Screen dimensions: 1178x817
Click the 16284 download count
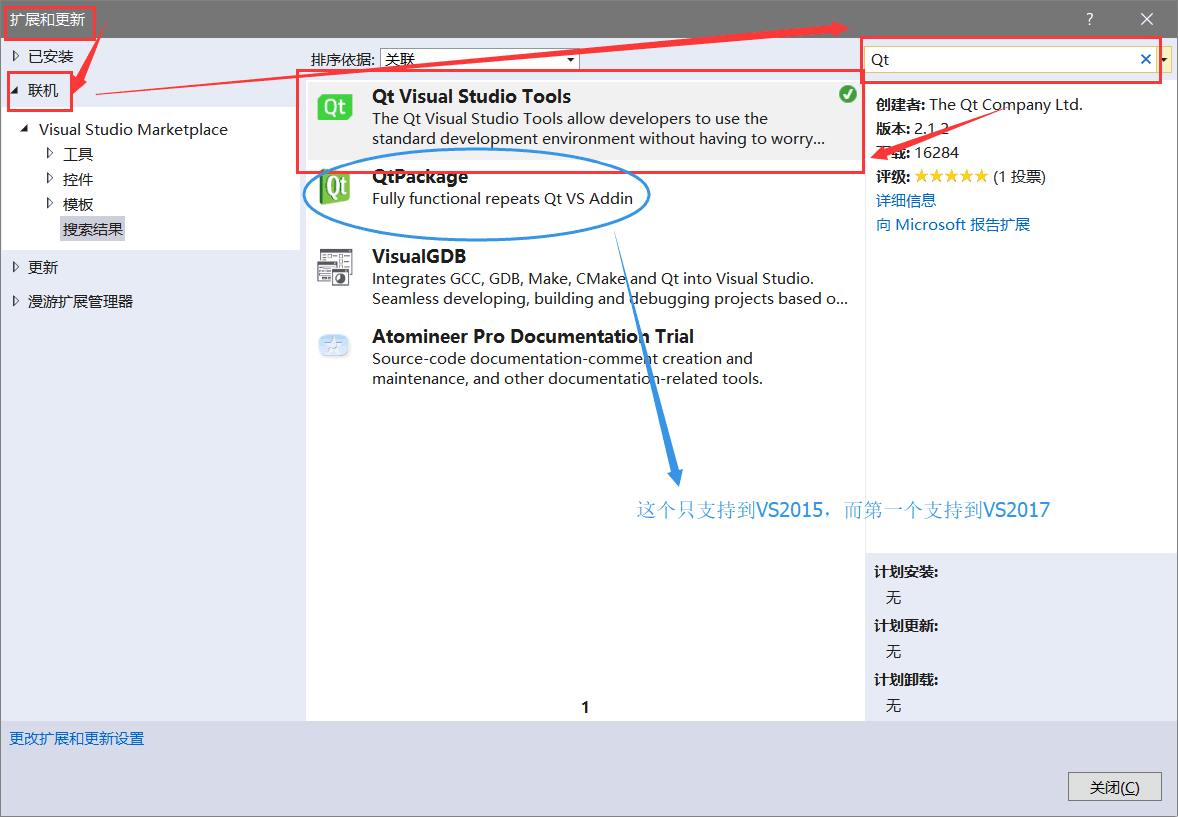coord(937,153)
